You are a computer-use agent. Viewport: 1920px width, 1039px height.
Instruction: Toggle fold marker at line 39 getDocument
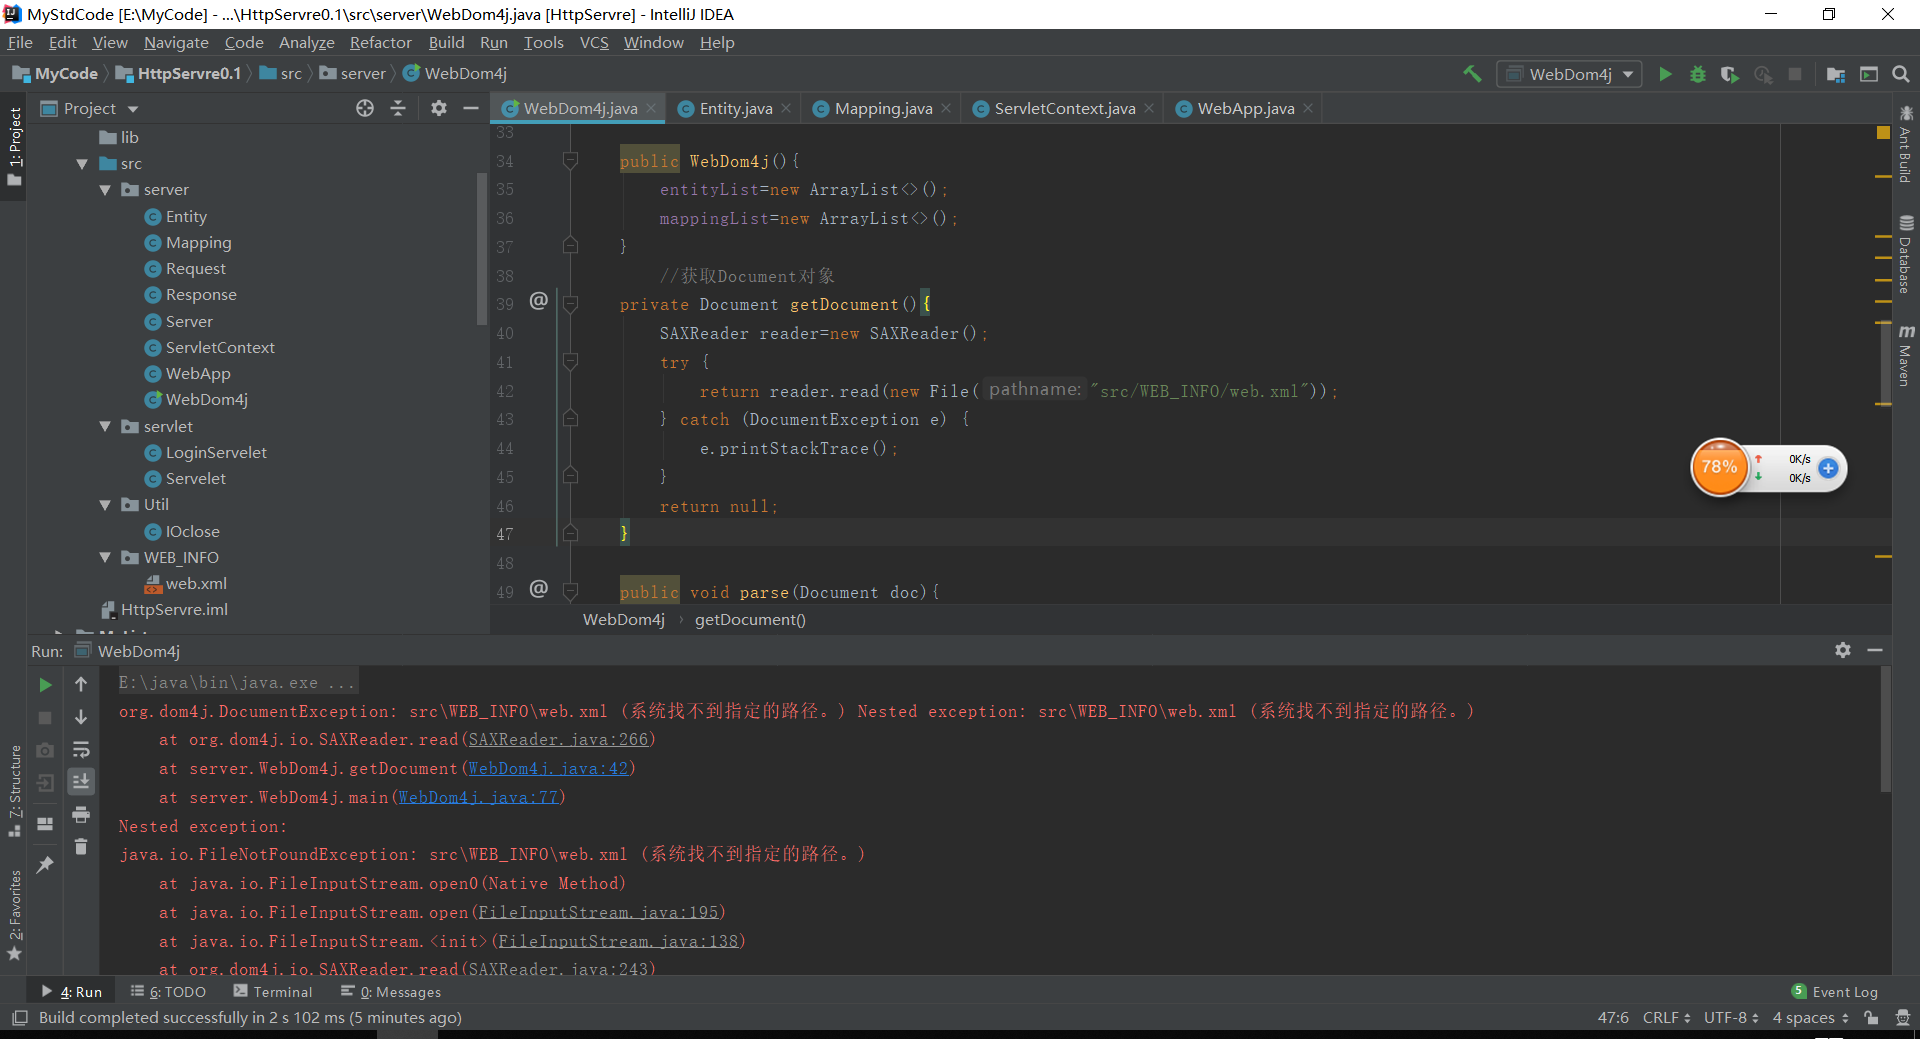click(x=570, y=304)
